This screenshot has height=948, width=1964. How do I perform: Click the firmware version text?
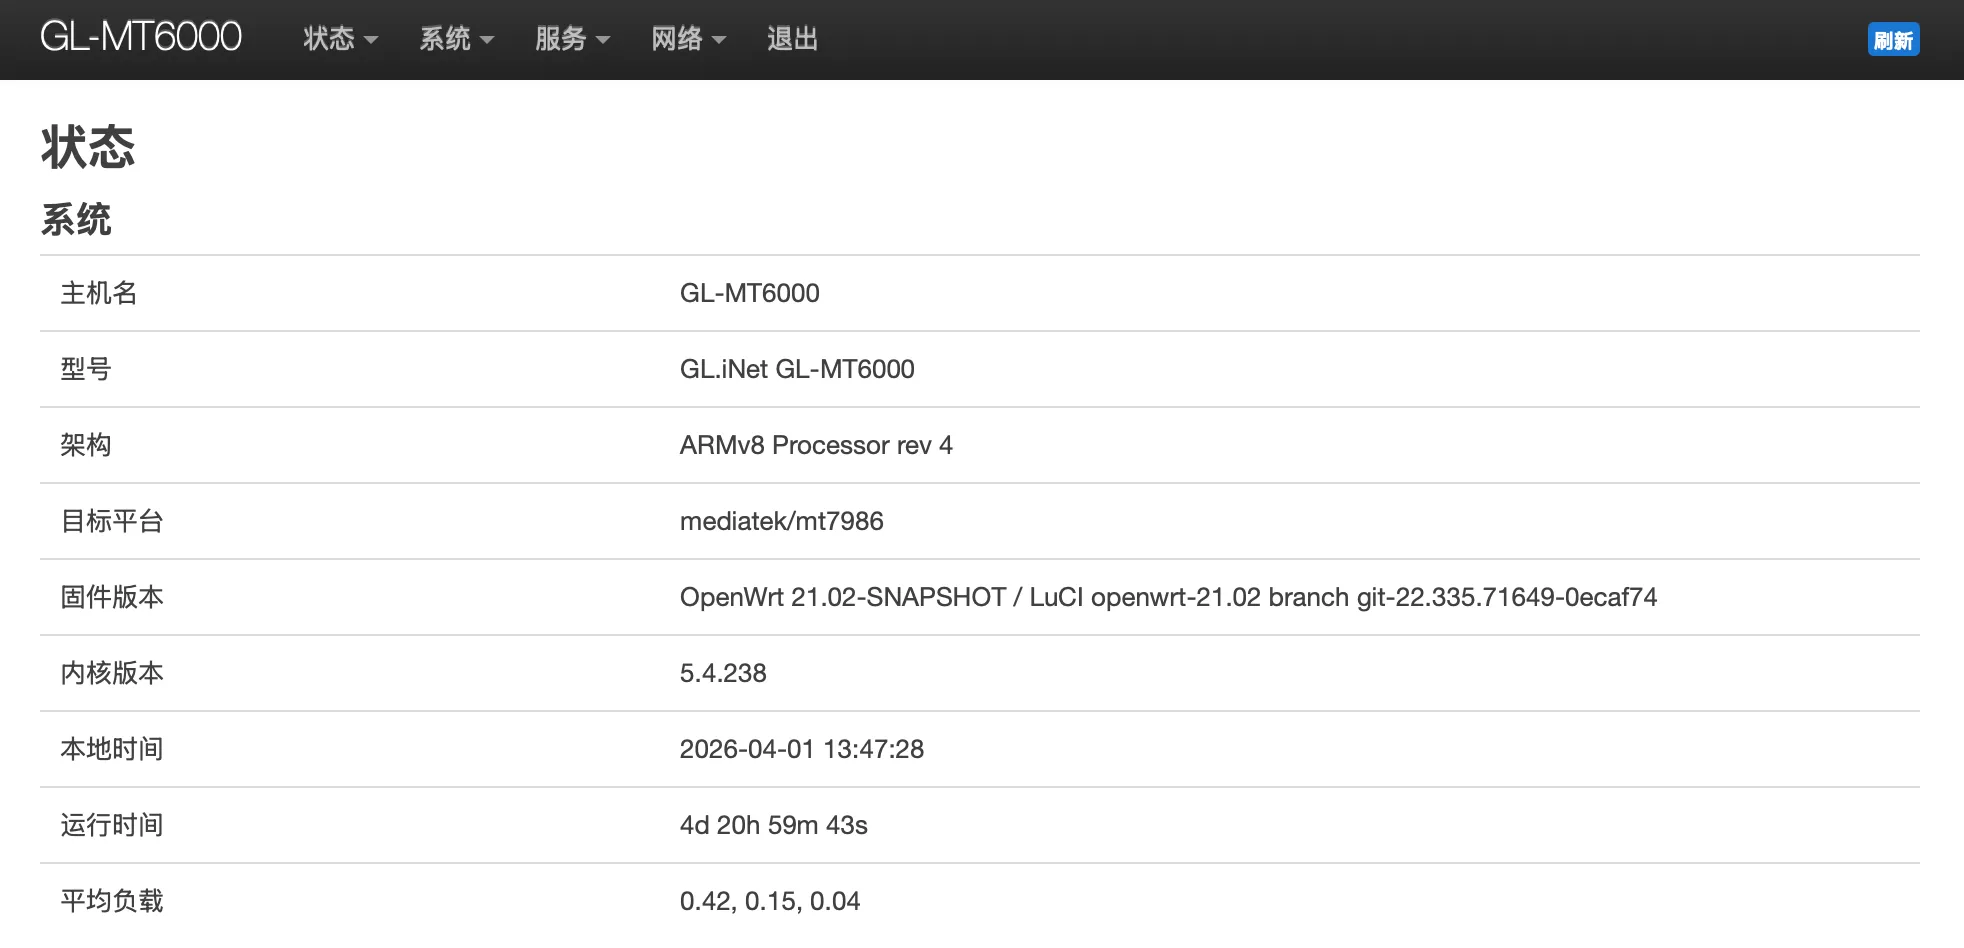(x=1168, y=597)
